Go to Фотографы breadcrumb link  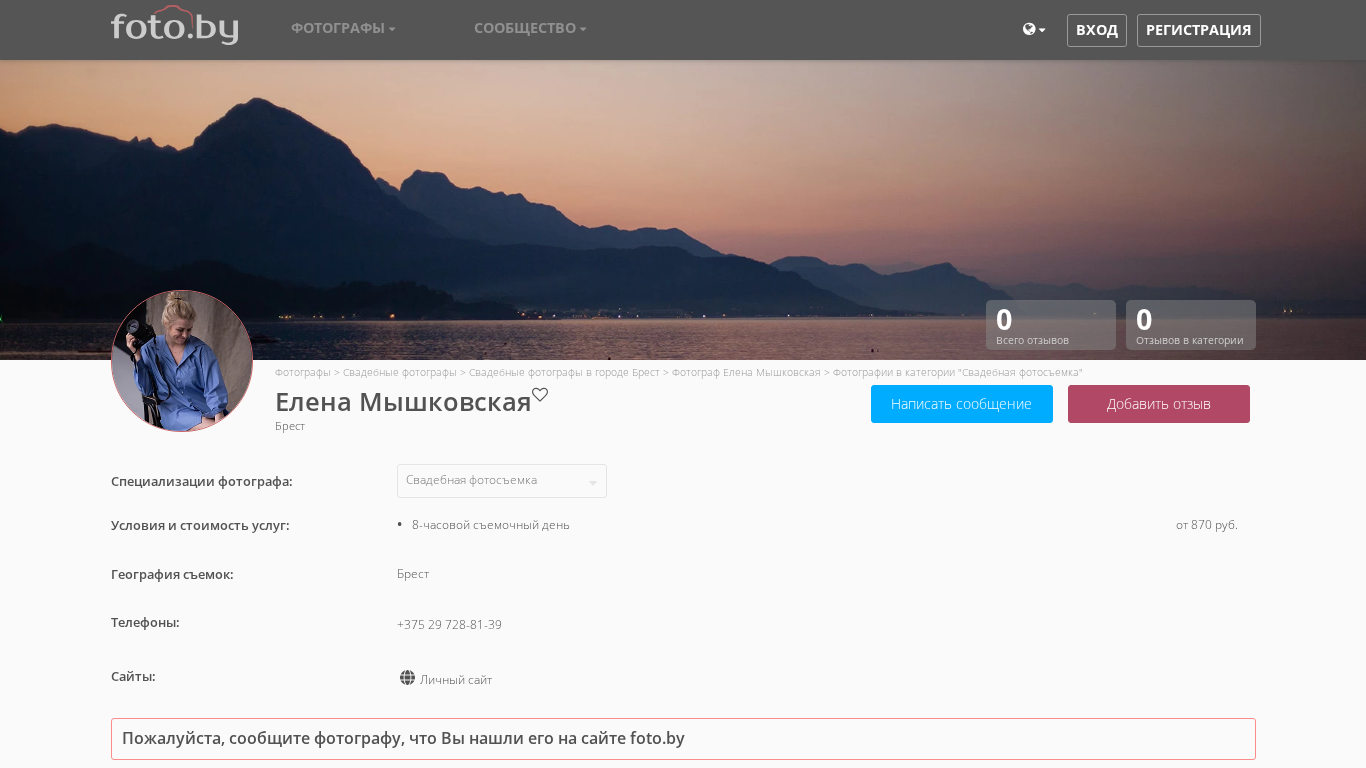(302, 372)
